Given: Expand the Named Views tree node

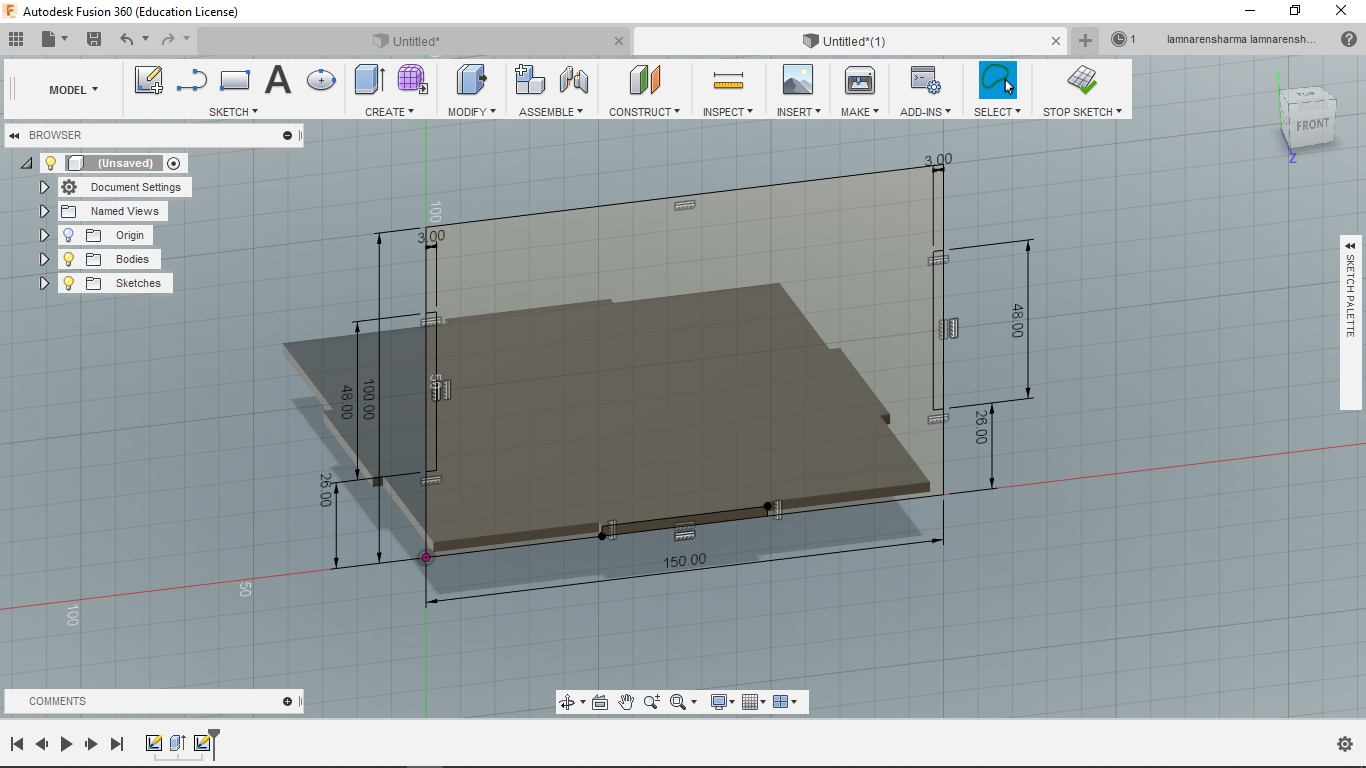Looking at the screenshot, I should click(x=44, y=211).
